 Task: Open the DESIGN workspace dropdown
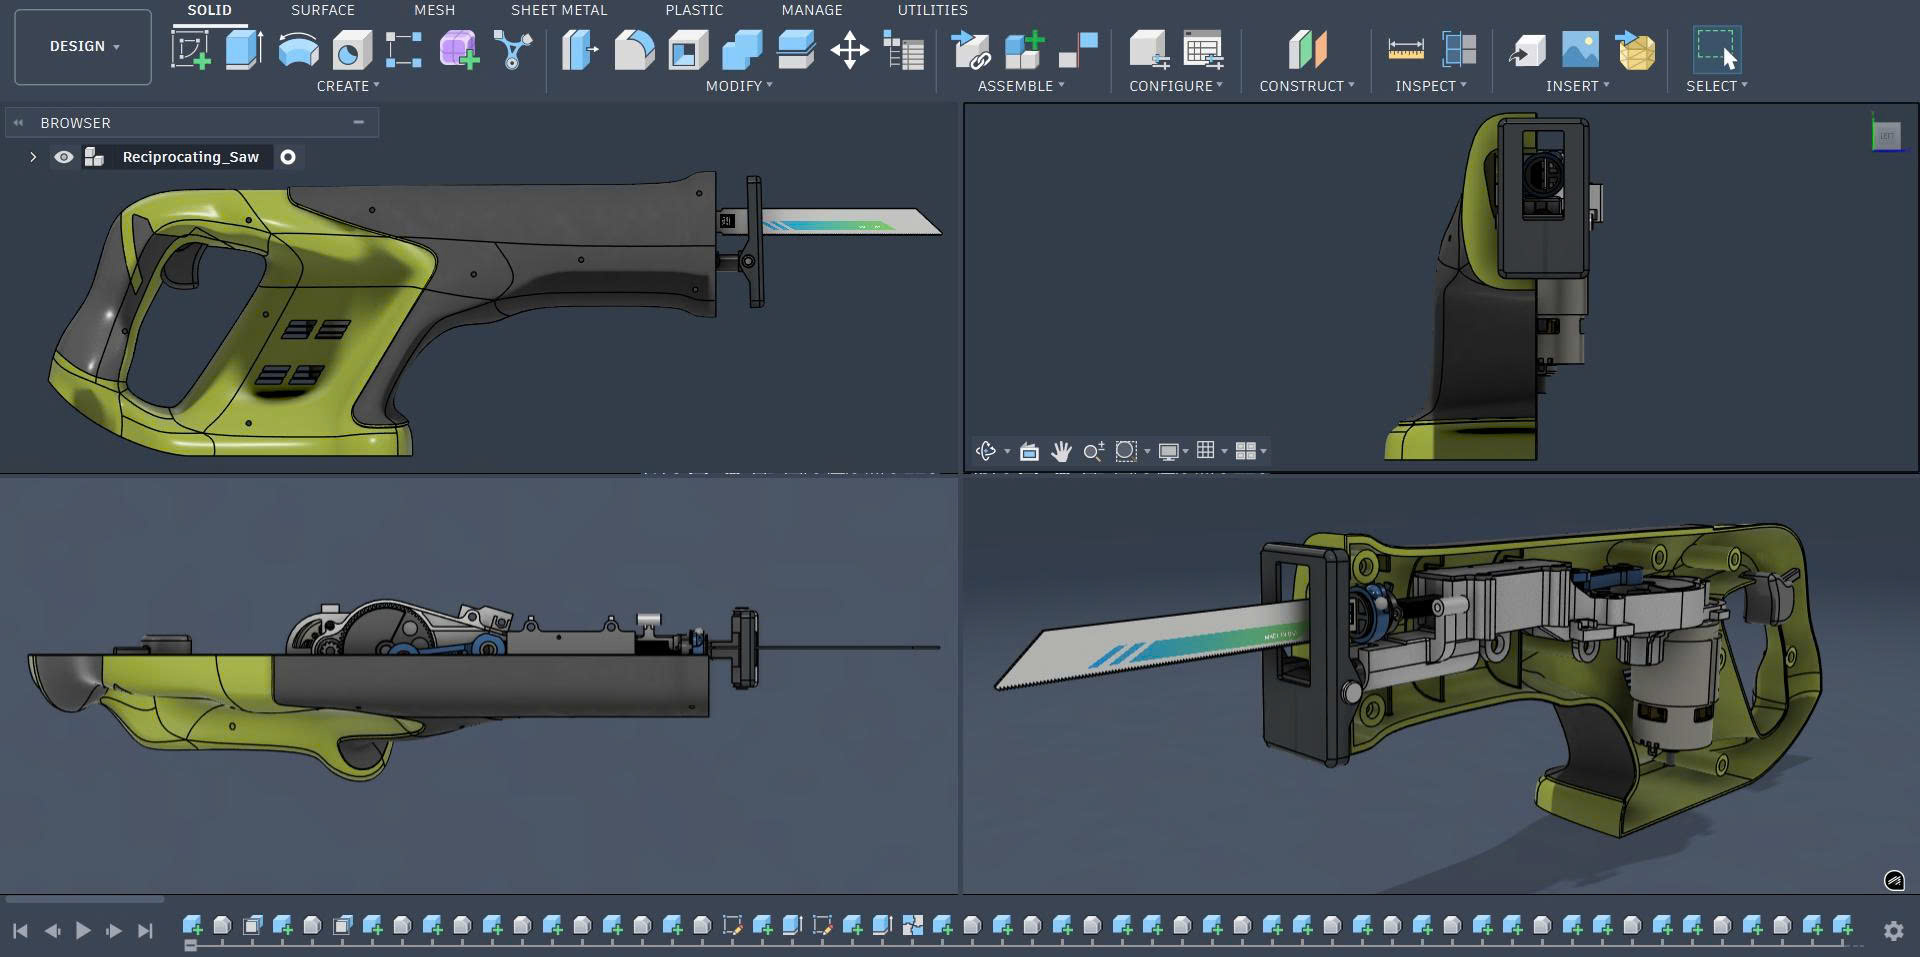tap(84, 47)
